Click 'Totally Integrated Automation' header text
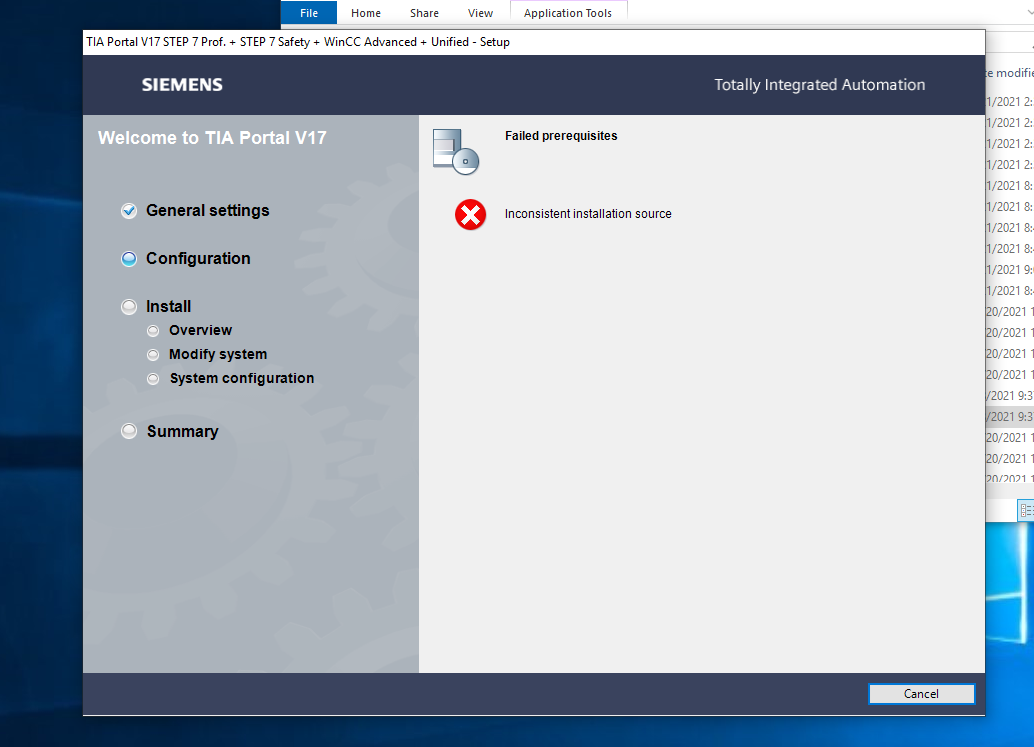 point(820,84)
